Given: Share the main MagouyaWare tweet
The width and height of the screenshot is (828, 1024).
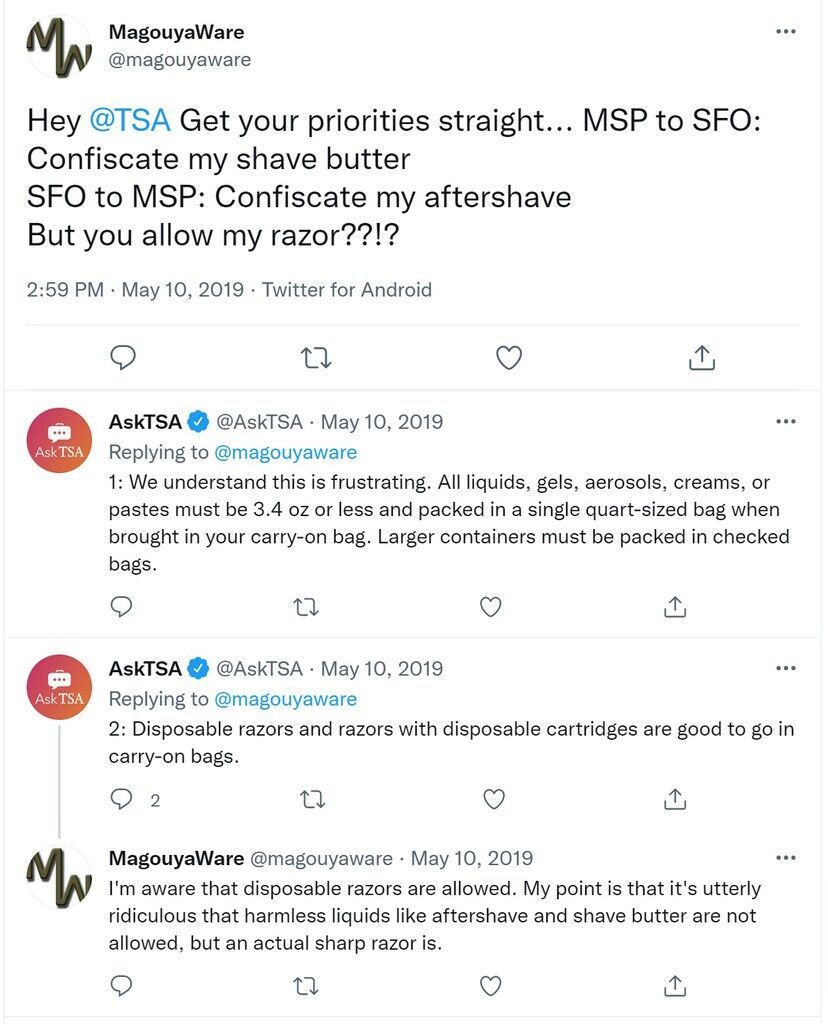Looking at the screenshot, I should click(x=702, y=357).
